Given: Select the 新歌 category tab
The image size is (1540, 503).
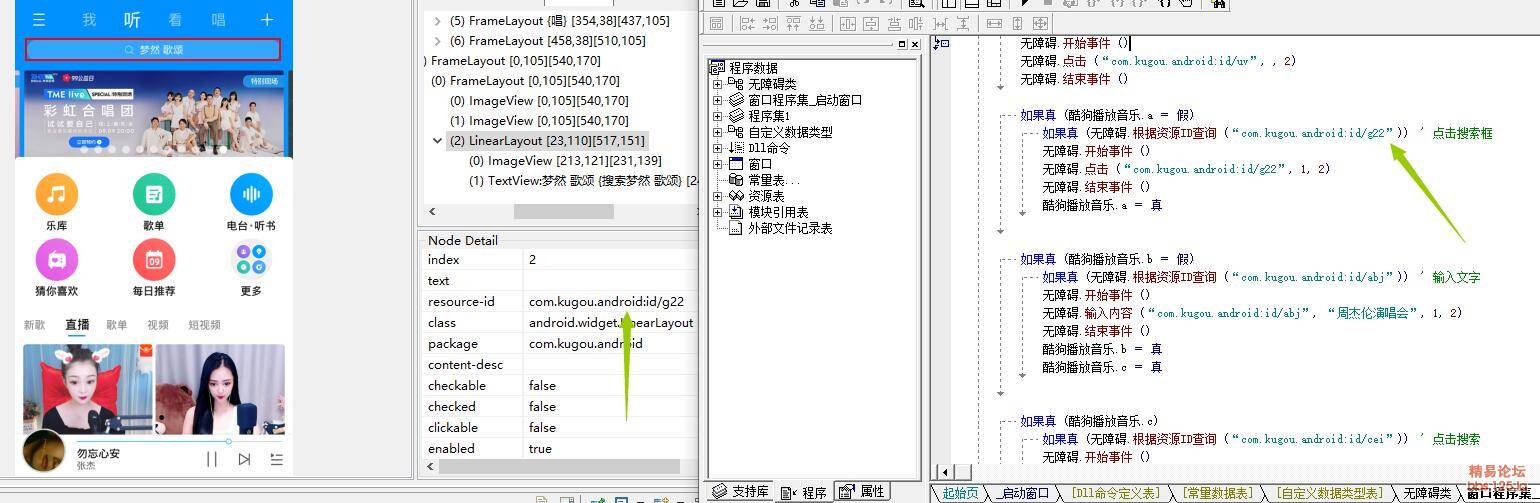Looking at the screenshot, I should coord(35,325).
